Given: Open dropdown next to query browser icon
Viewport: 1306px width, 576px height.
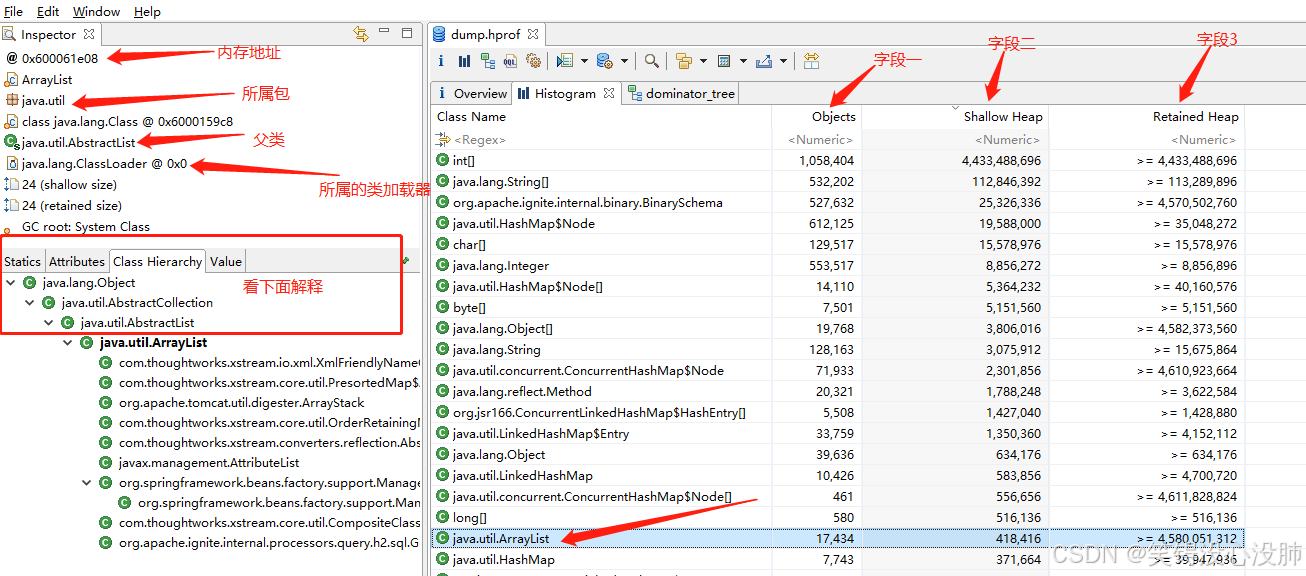Looking at the screenshot, I should pos(624,61).
